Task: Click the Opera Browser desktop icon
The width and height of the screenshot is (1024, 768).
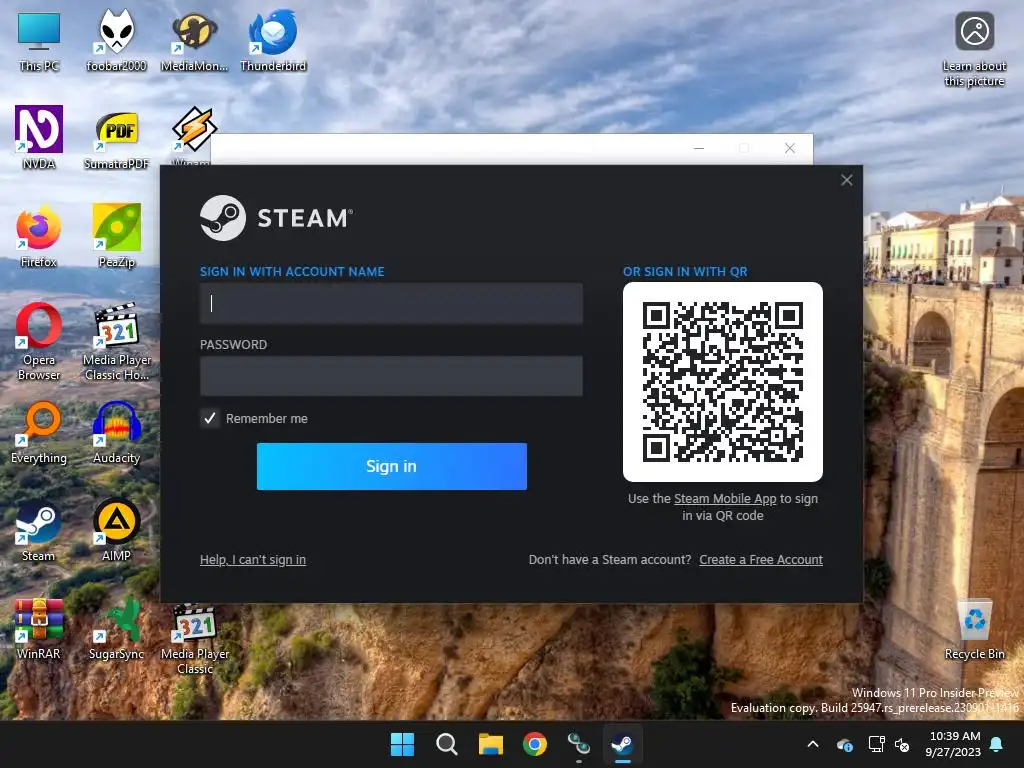Action: click(x=39, y=341)
